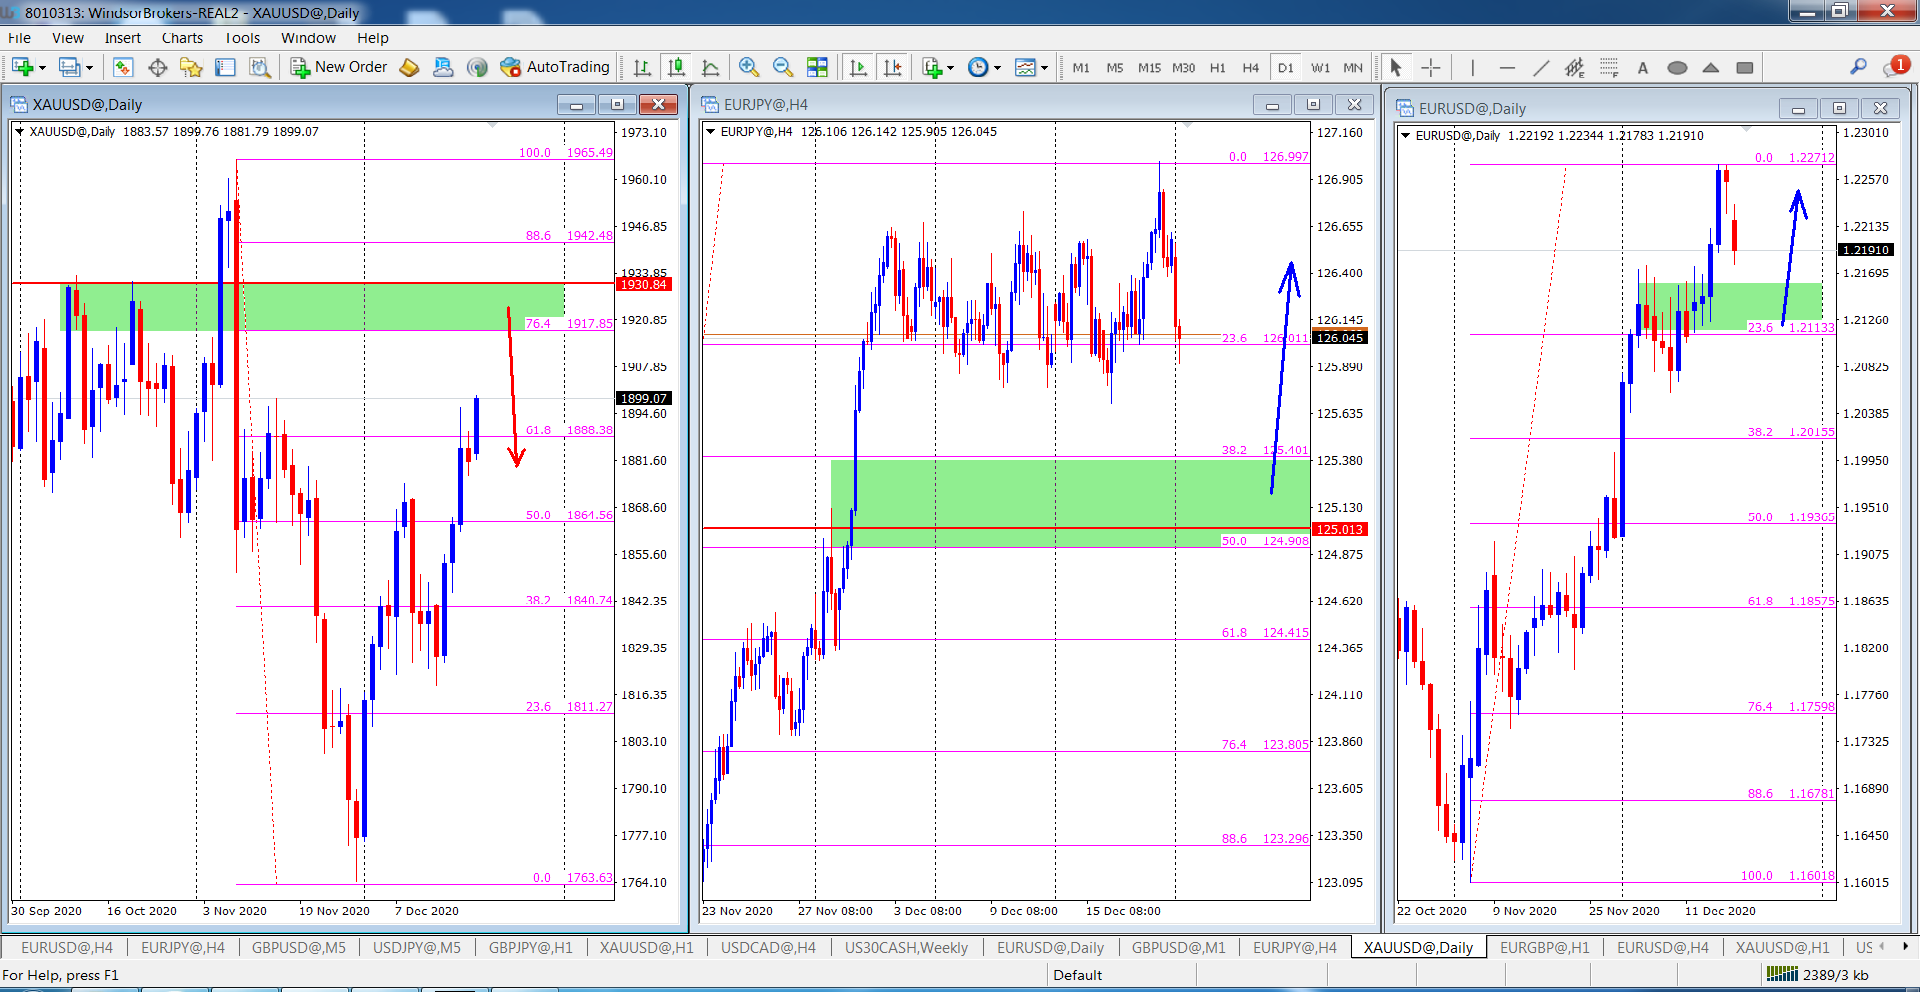The width and height of the screenshot is (1920, 992).
Task: Expand the new chart dropdown arrow
Action: point(42,68)
